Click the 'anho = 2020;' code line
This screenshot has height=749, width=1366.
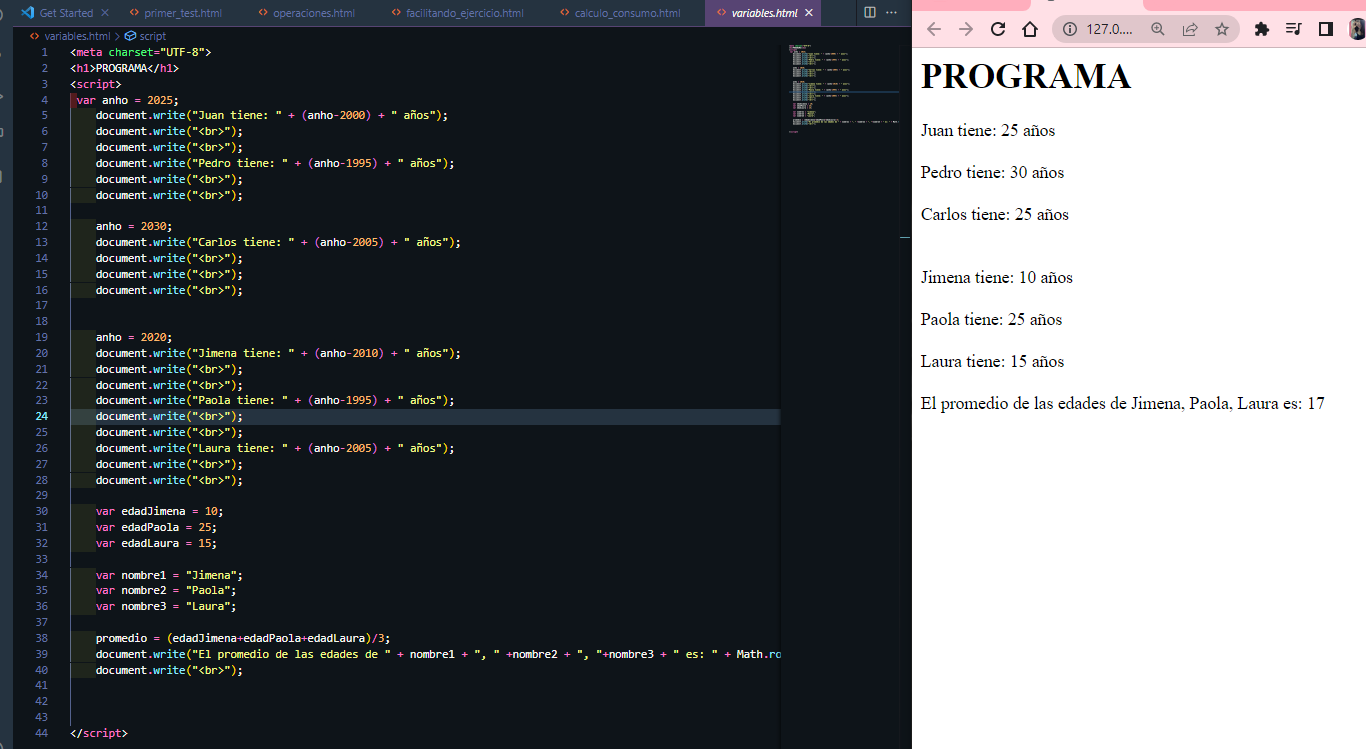[x=134, y=337]
